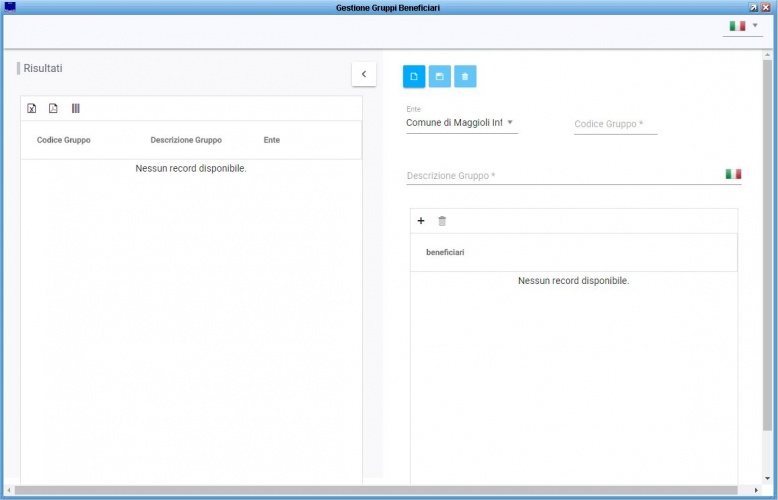778x500 pixels.
Task: Sort by Codice Gruppo column header
Action: (x=64, y=140)
